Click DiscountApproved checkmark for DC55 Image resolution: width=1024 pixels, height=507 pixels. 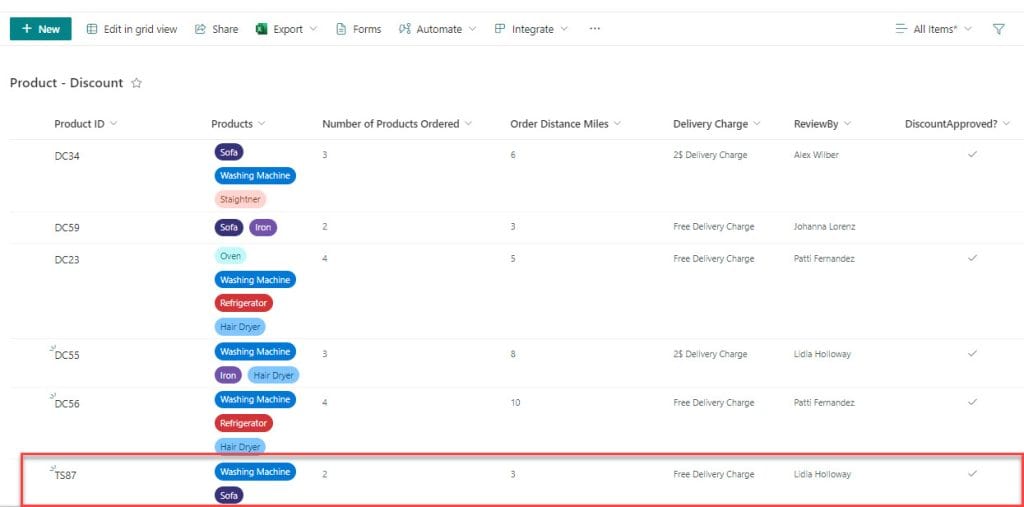(972, 353)
